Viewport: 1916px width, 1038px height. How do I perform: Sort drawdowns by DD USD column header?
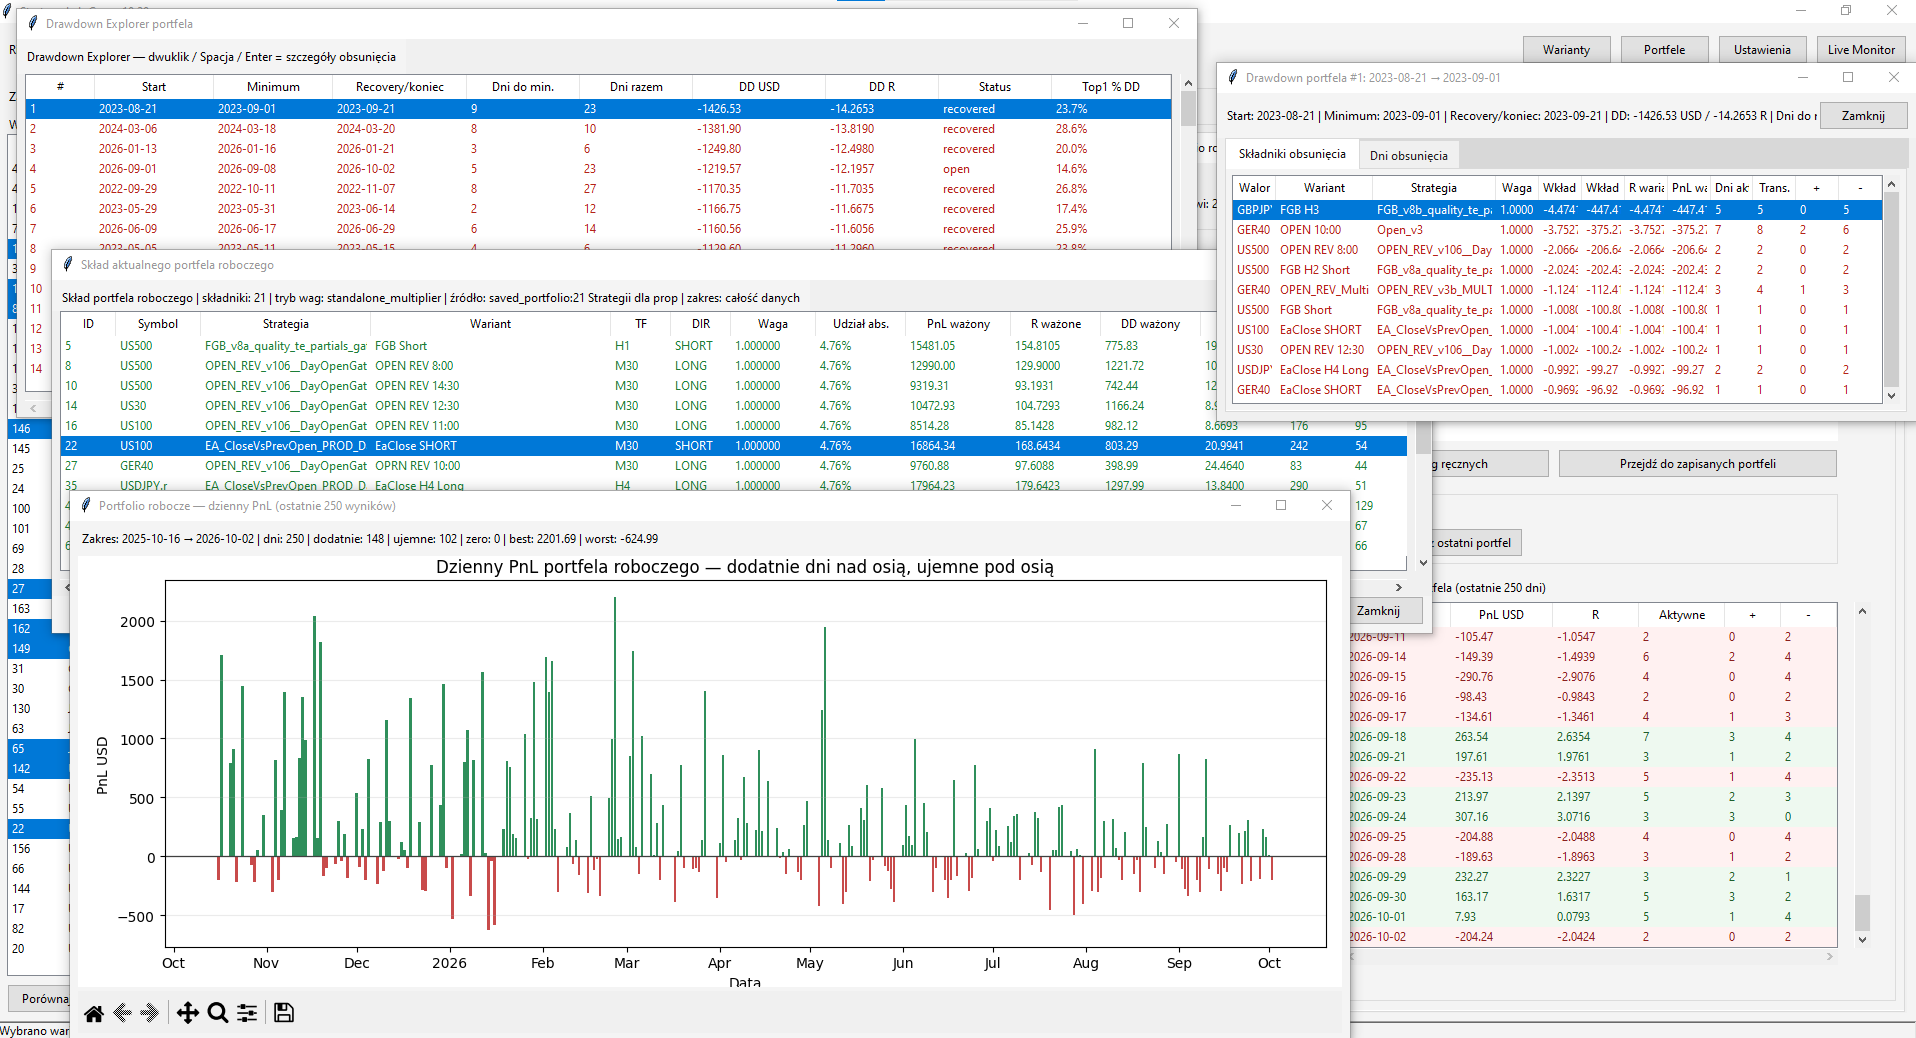click(x=759, y=87)
